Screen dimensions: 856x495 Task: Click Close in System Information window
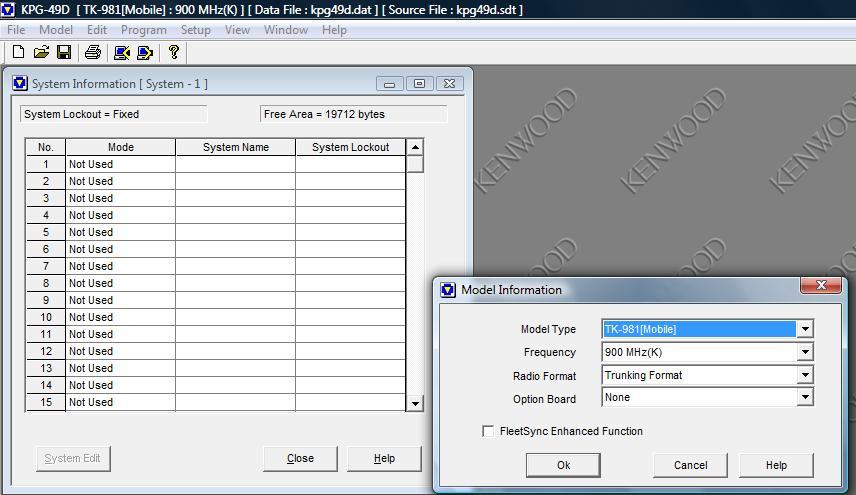300,458
